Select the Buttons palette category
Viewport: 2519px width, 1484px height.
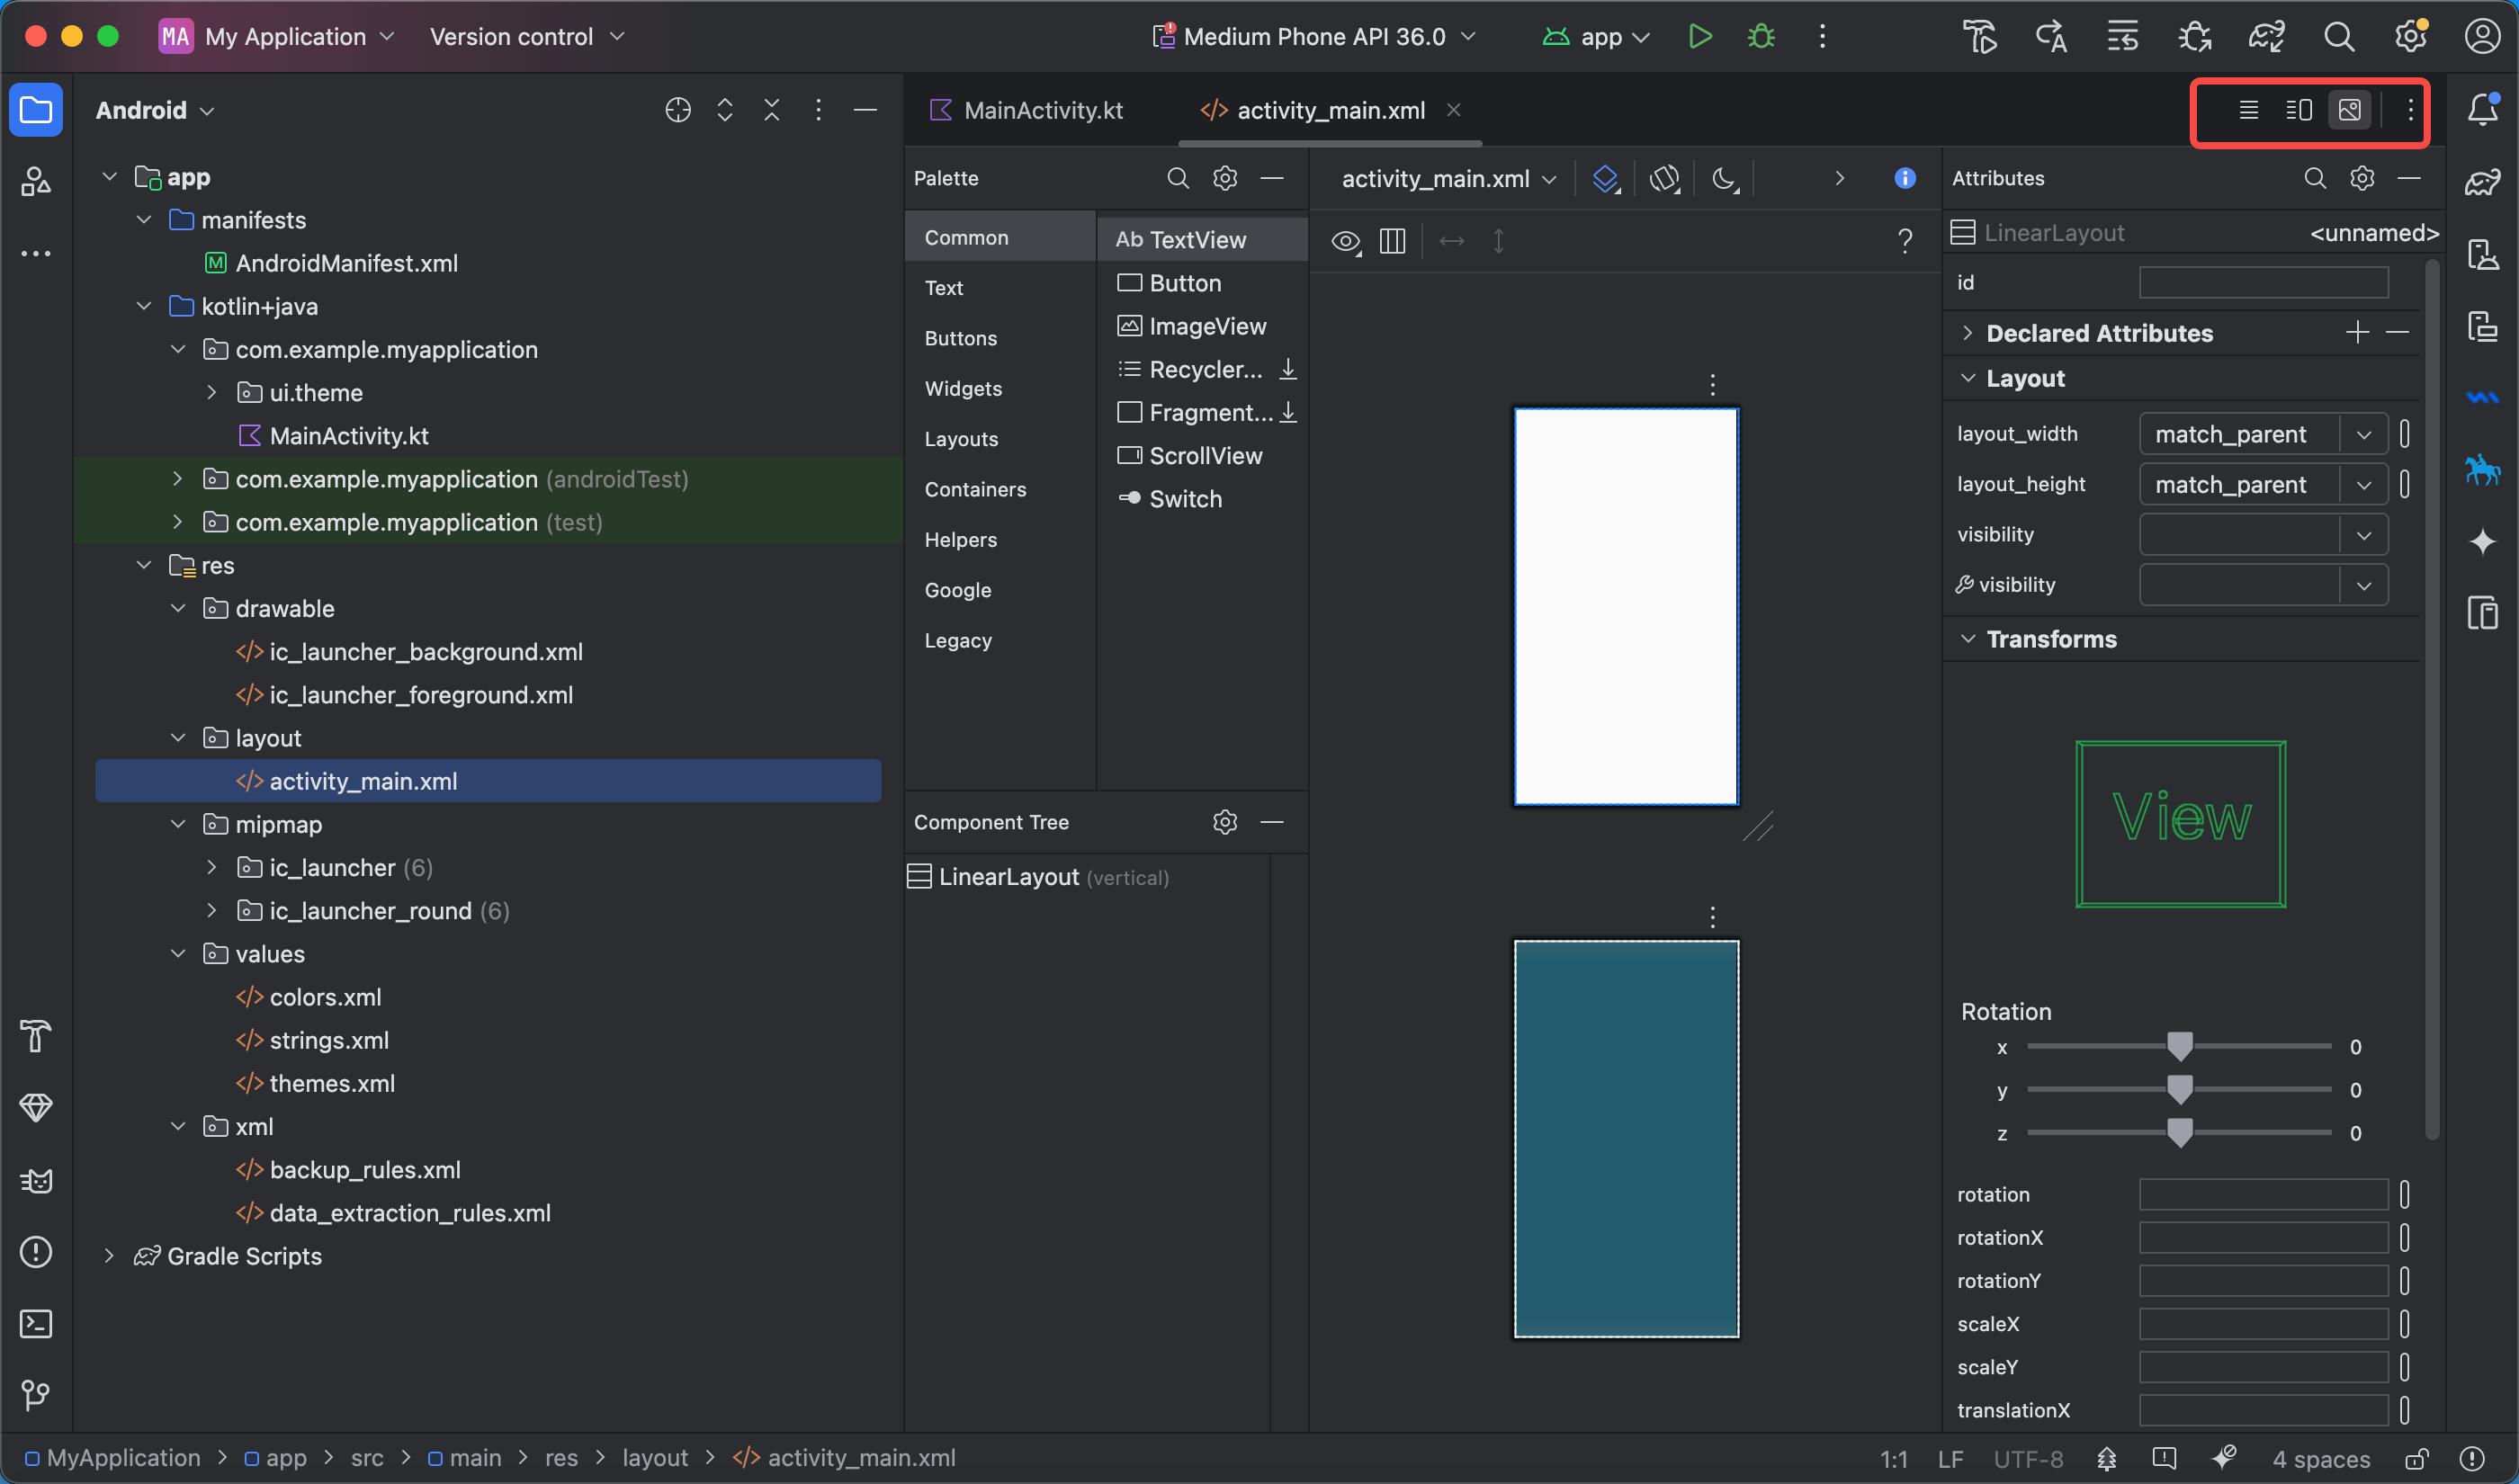coord(960,338)
